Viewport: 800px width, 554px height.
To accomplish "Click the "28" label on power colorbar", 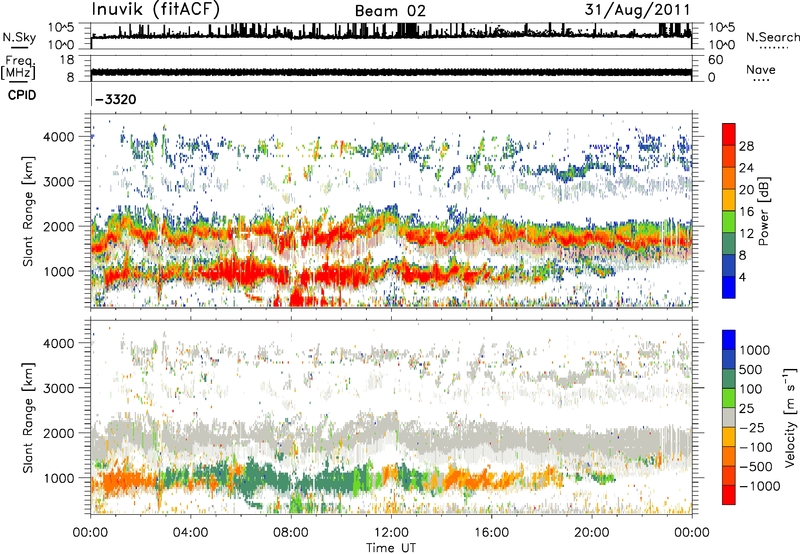I will pyautogui.click(x=746, y=146).
